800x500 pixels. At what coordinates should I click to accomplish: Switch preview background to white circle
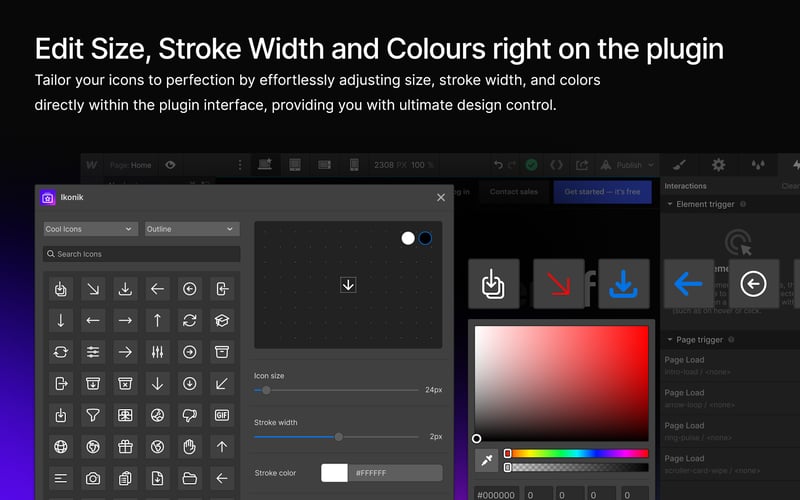408,238
